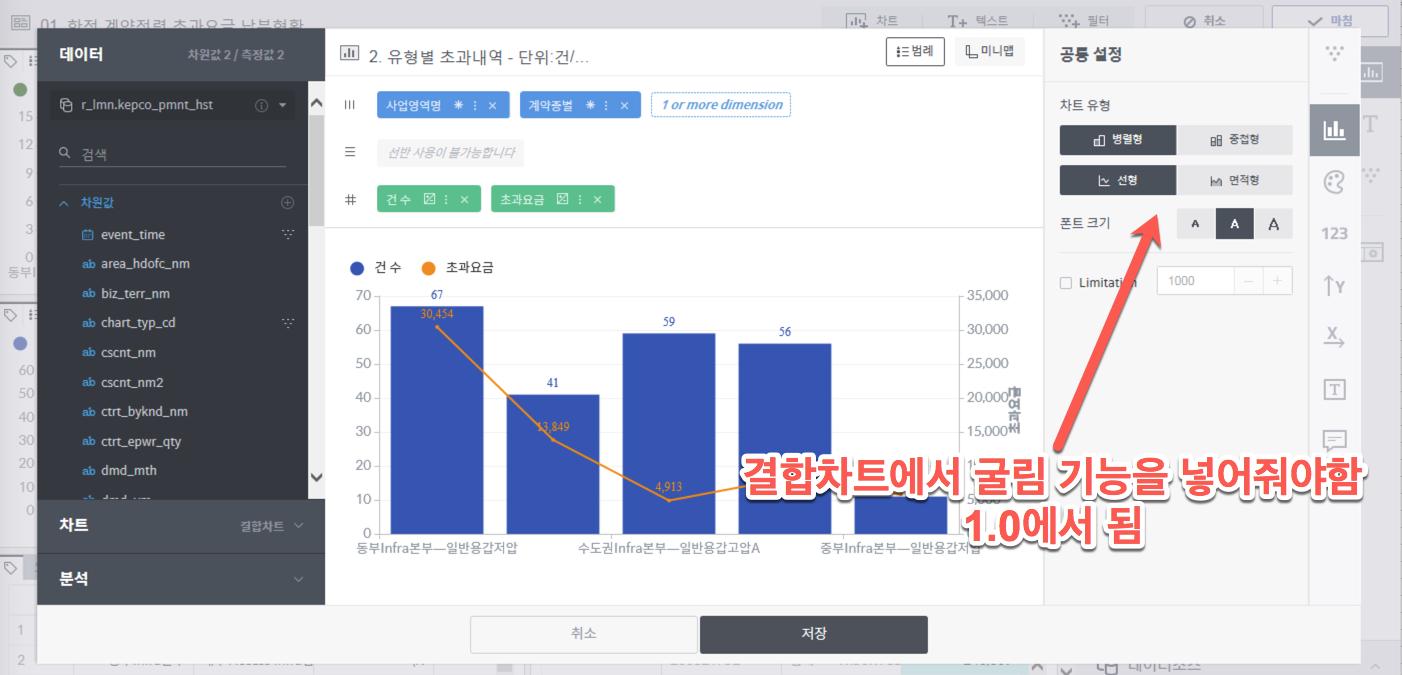Open more options on 사업영역명 chip
This screenshot has height=675, width=1402.
pos(475,105)
